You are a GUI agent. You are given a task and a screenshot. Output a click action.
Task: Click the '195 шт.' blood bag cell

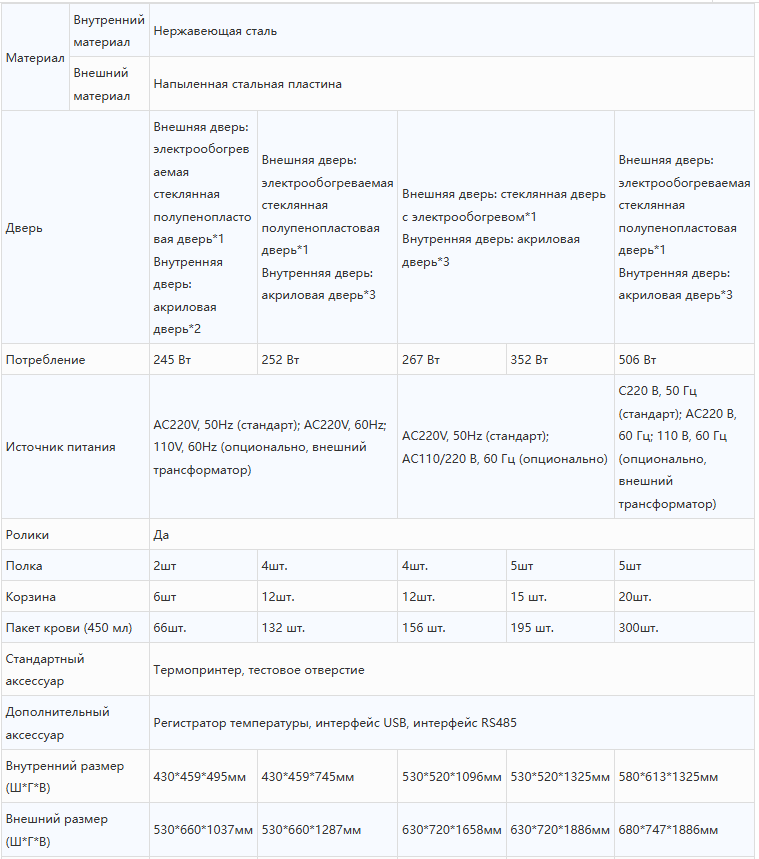560,628
